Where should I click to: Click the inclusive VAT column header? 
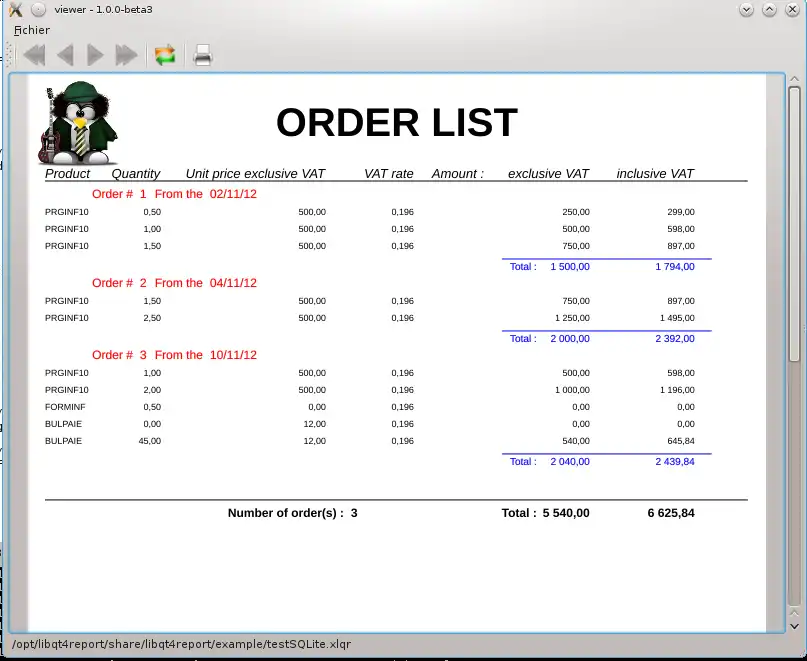[x=655, y=173]
